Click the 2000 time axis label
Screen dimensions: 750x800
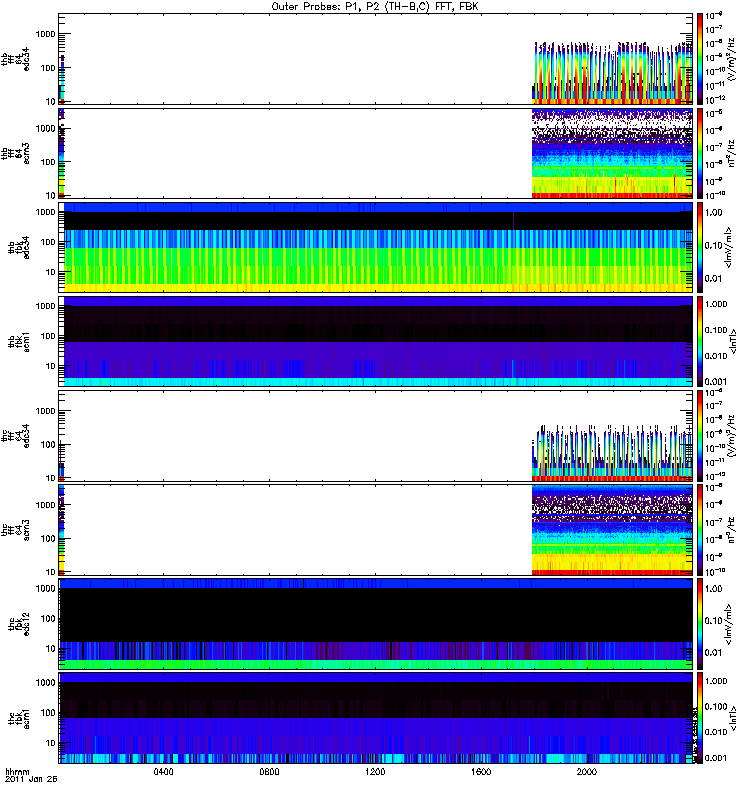click(x=587, y=771)
